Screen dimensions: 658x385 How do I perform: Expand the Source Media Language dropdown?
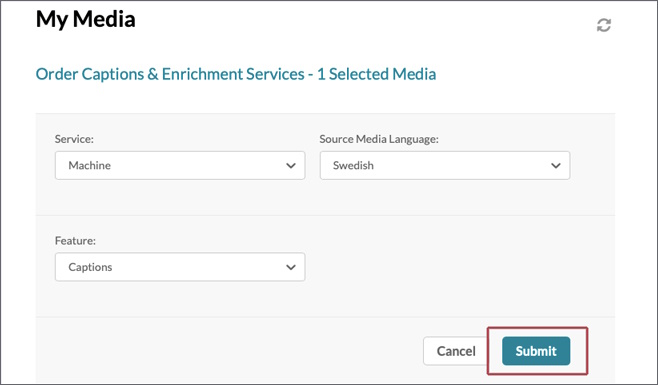(x=445, y=165)
